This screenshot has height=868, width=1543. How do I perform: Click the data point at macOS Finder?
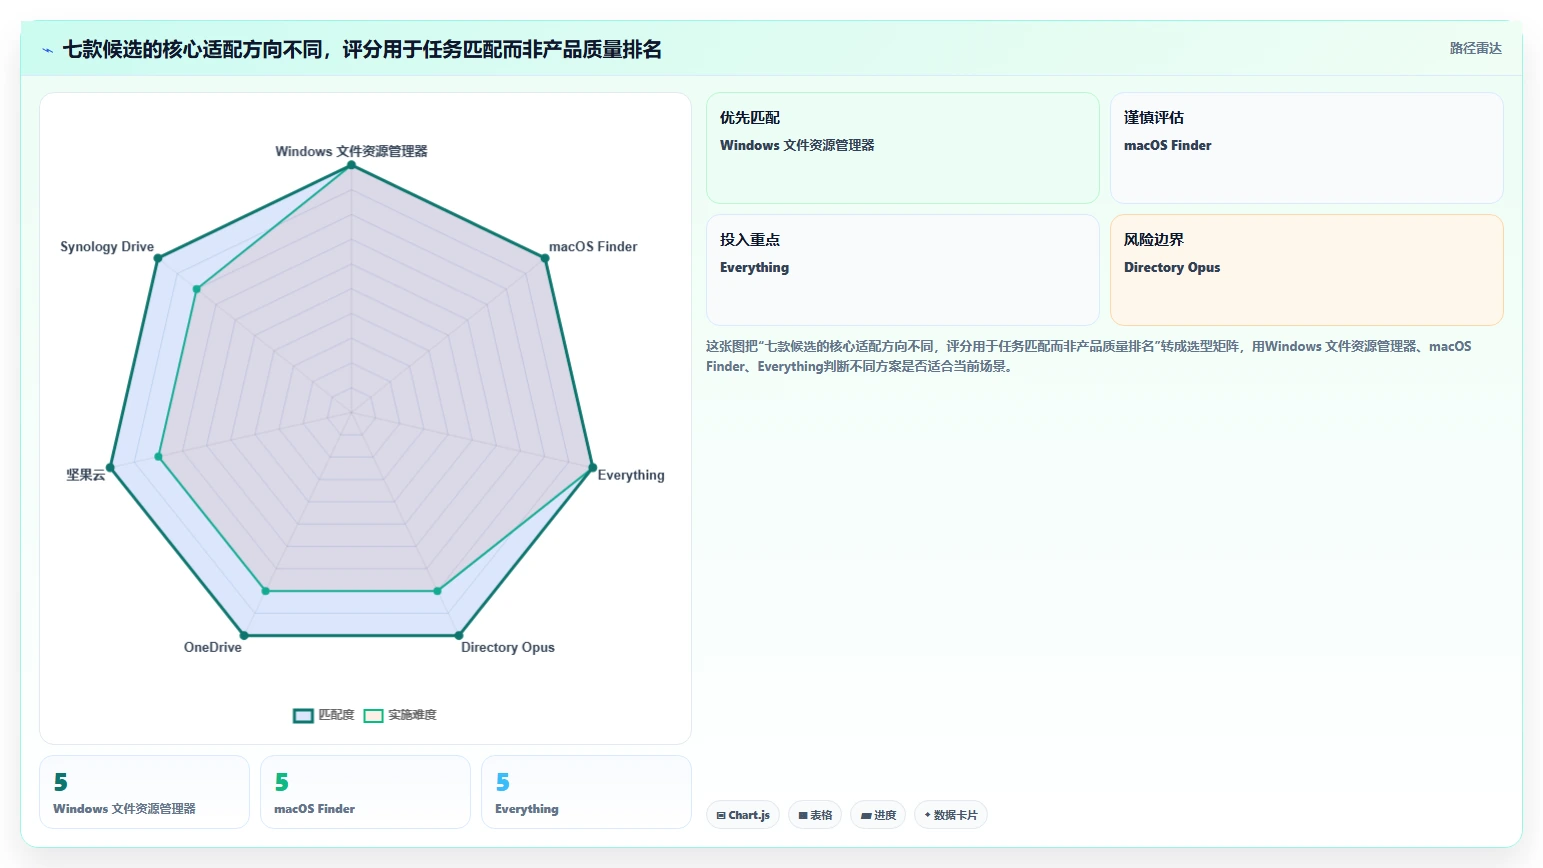tap(545, 258)
